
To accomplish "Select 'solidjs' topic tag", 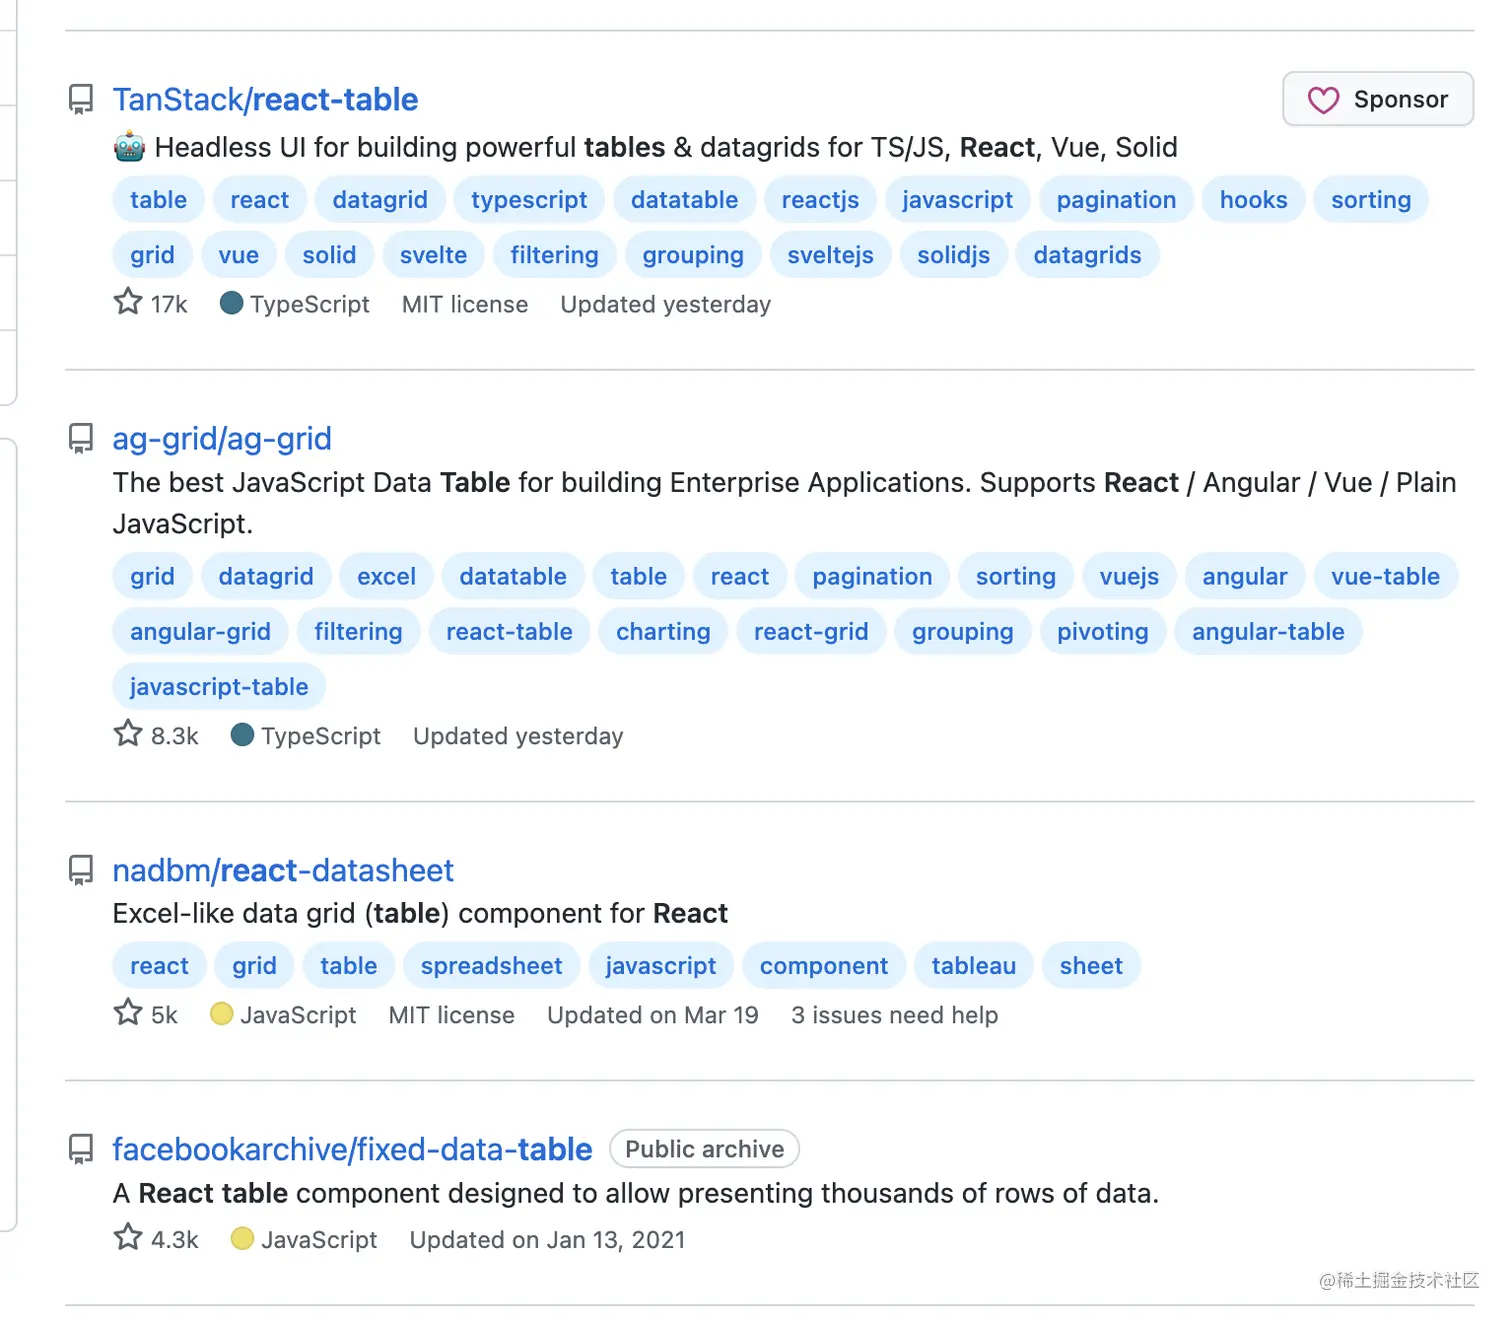I will click(x=953, y=255).
